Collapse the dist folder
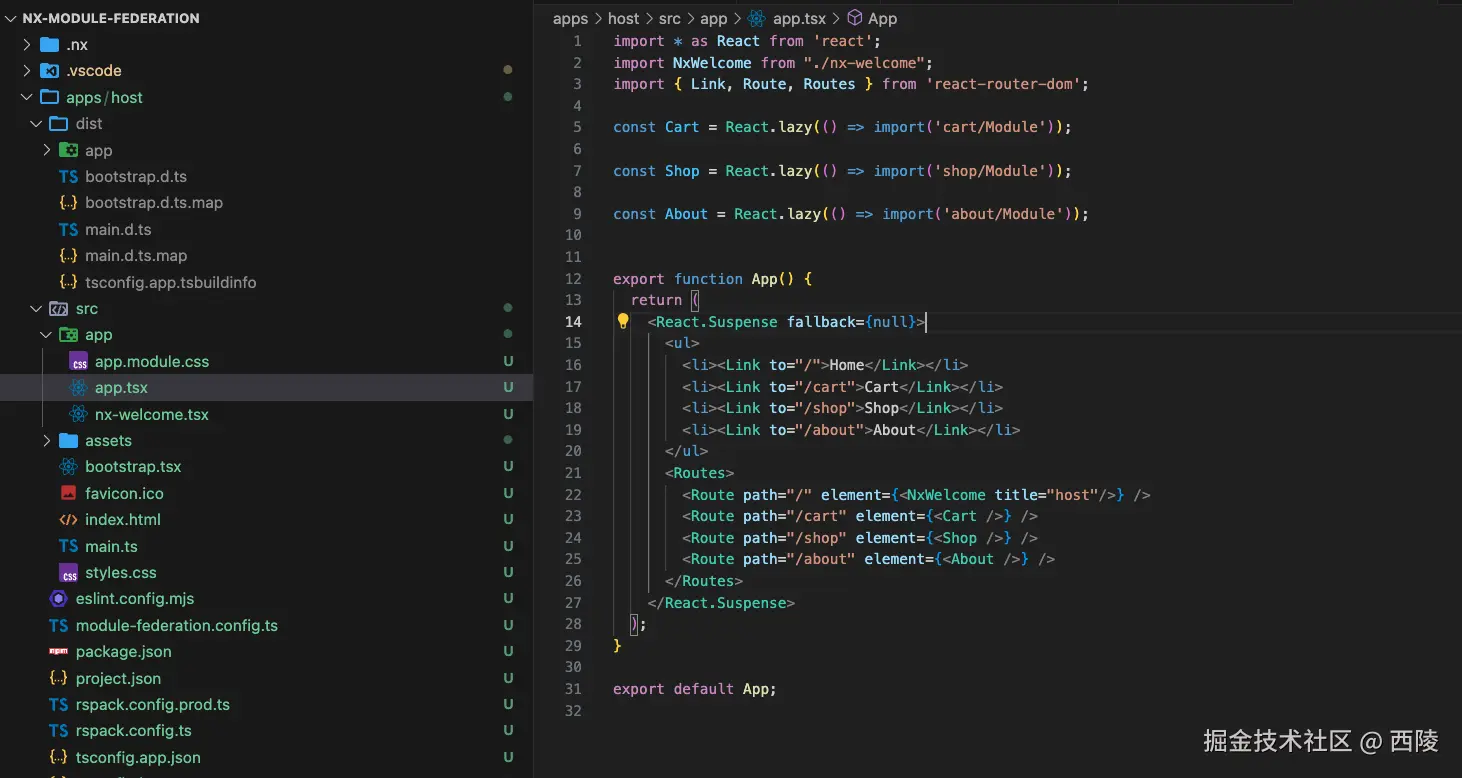This screenshot has width=1462, height=778. [x=37, y=124]
